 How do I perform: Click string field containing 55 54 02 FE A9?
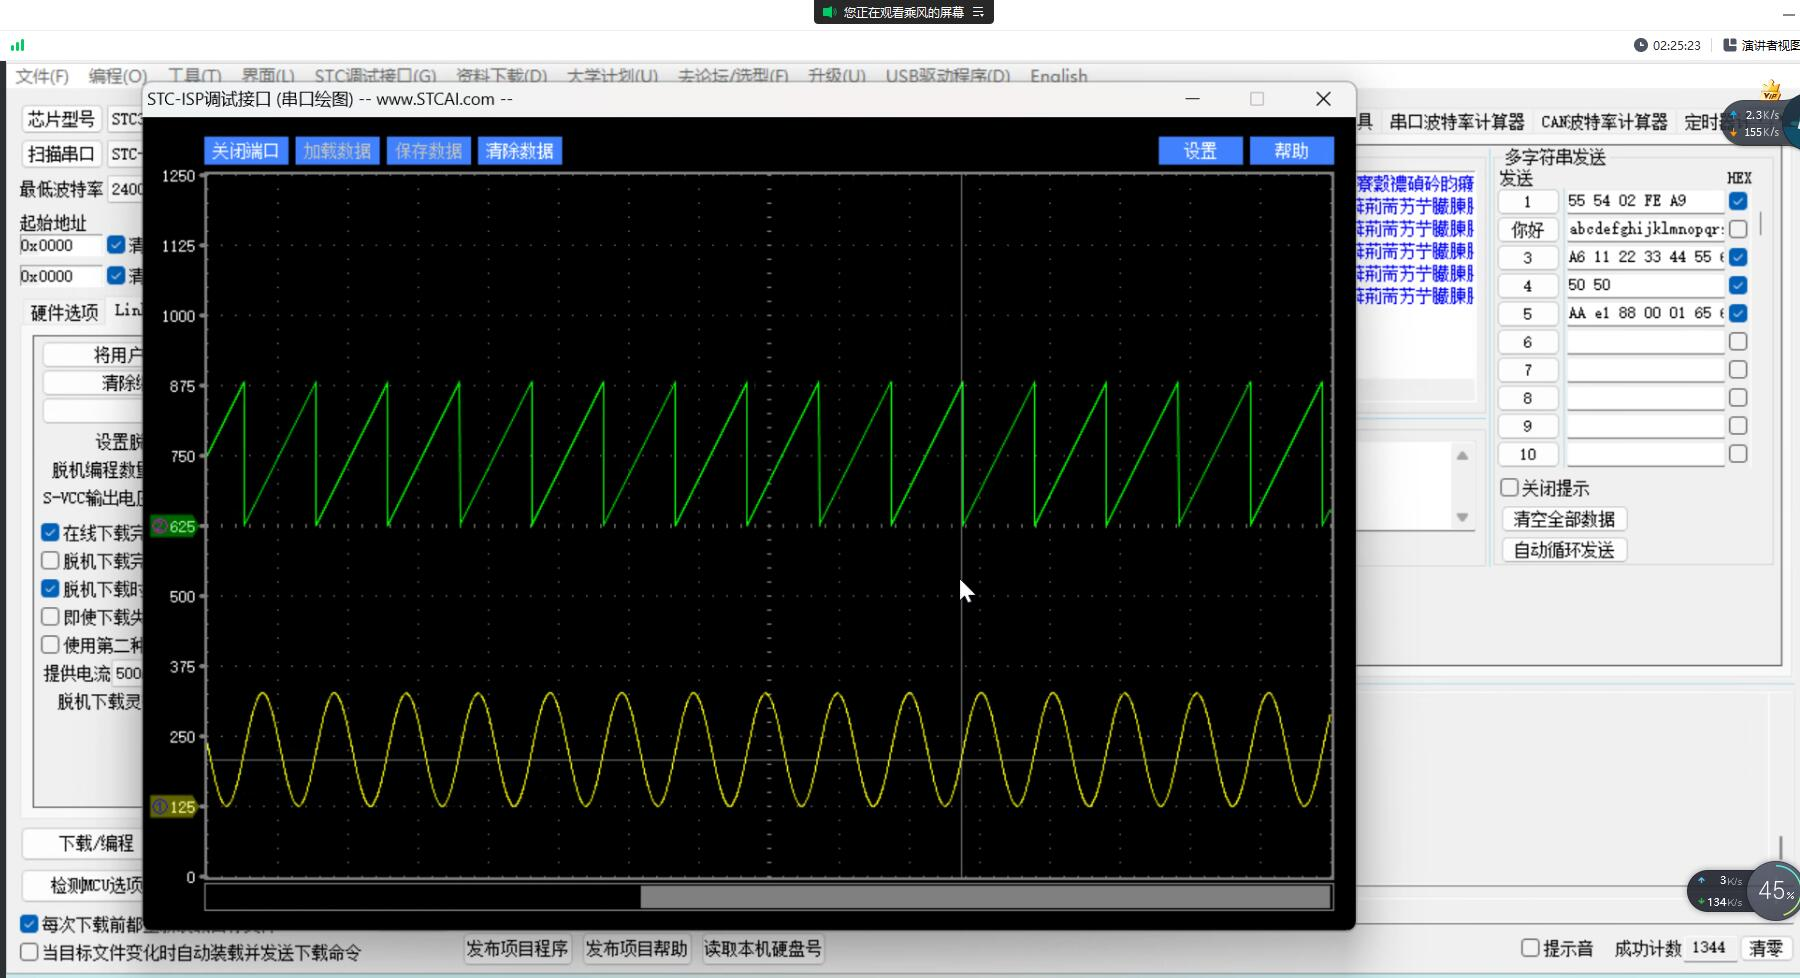point(1645,201)
